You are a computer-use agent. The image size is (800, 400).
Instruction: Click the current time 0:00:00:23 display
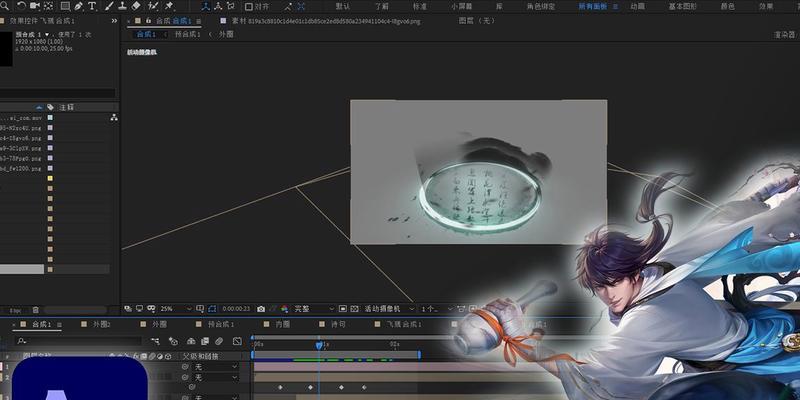[x=236, y=309]
